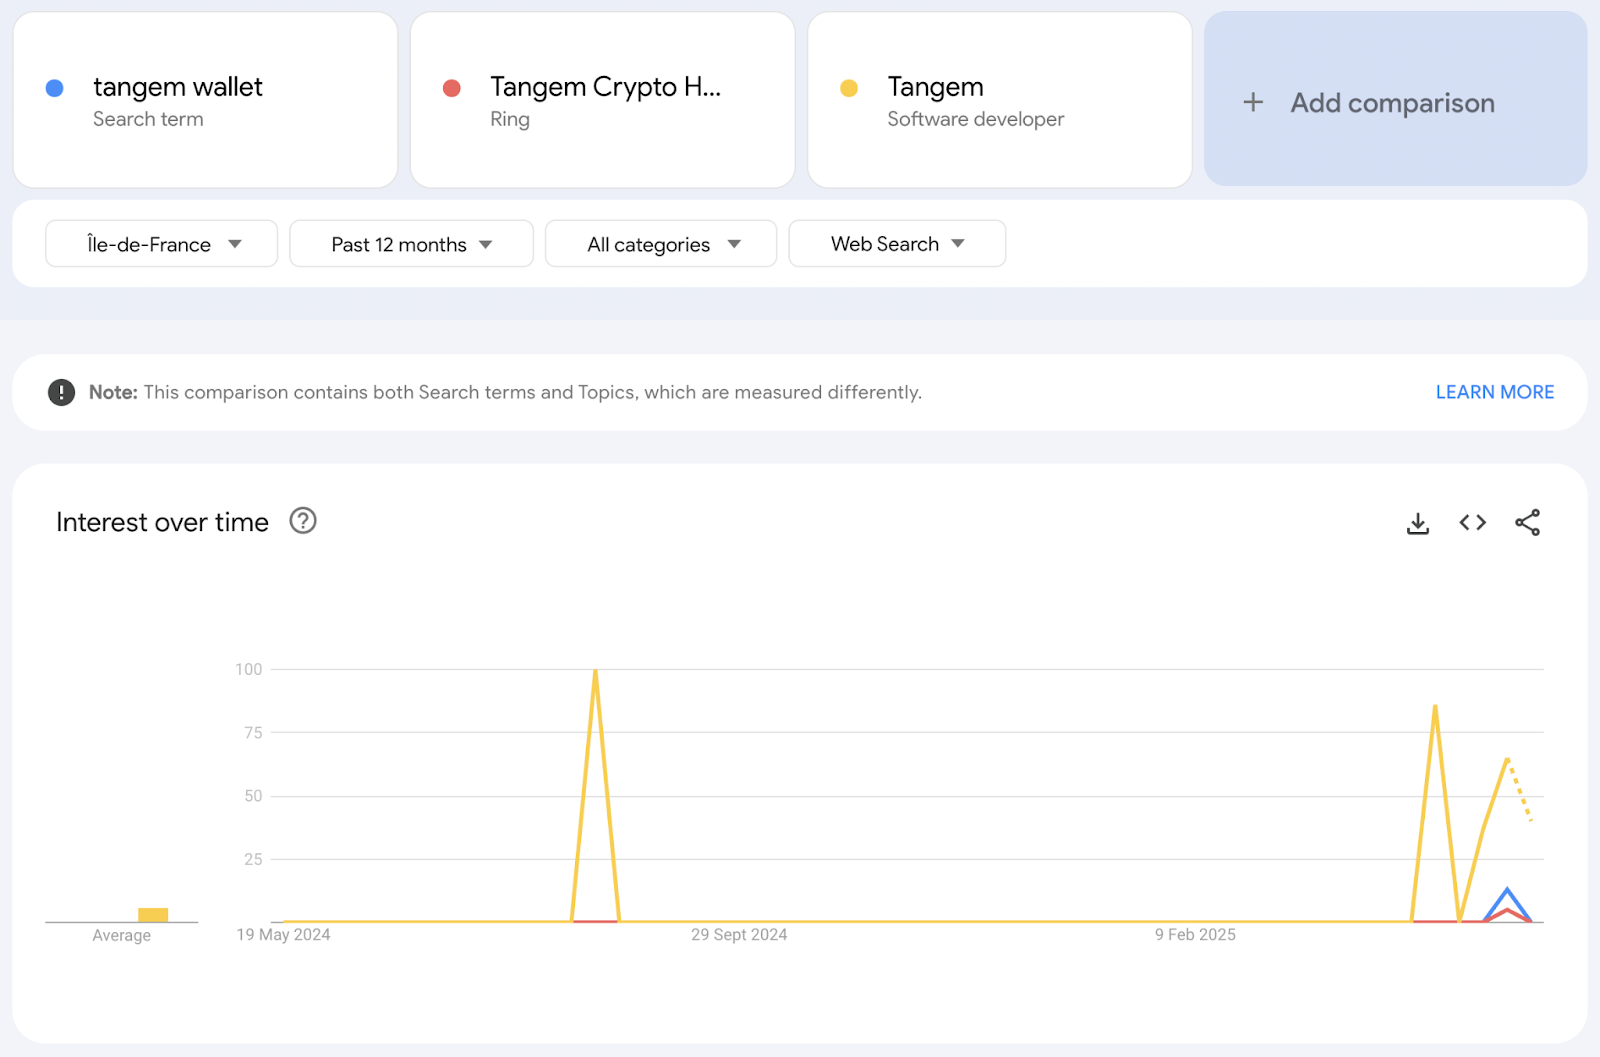Click the dotted yellow forecast line segment
The height and width of the screenshot is (1057, 1600).
[1520, 791]
